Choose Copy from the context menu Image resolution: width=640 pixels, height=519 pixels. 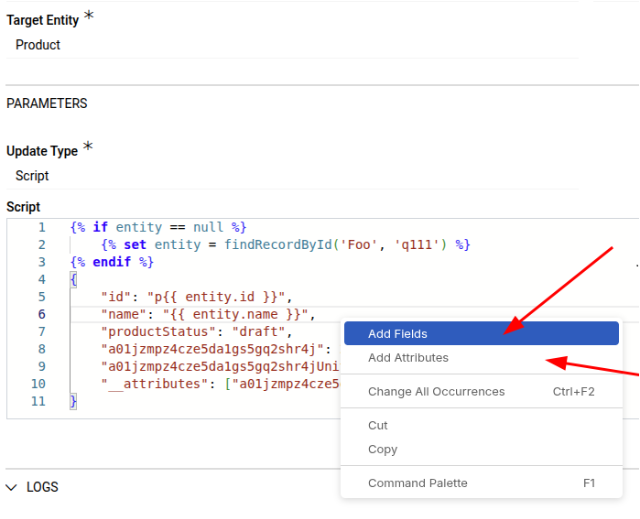click(x=382, y=450)
